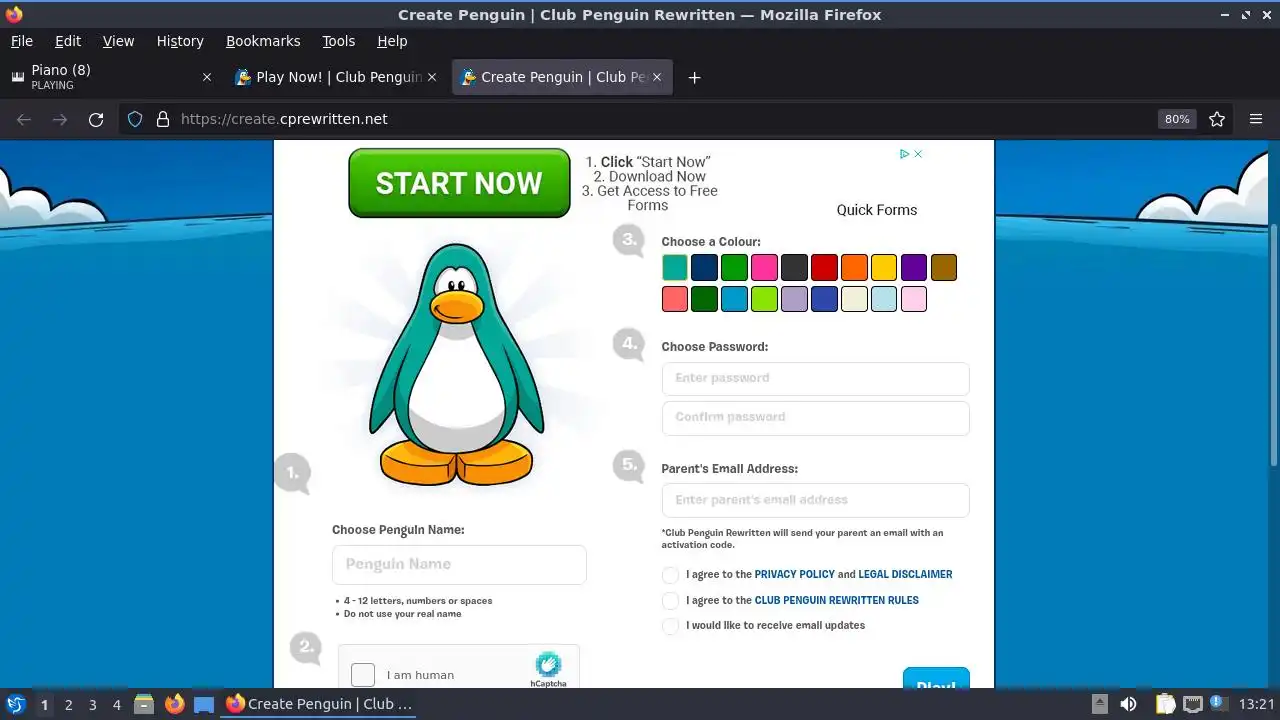This screenshot has height=720, width=1280.
Task: Launch the file manager from the taskbar
Action: pyautogui.click(x=144, y=704)
